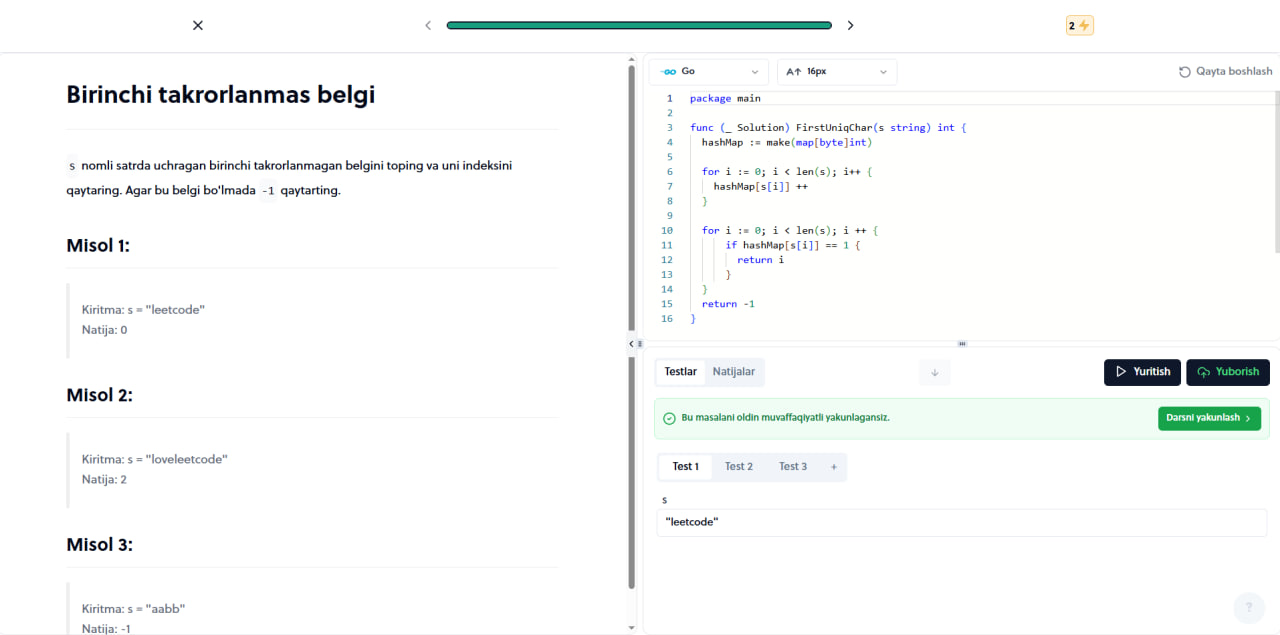
Task: Switch to the Natijalar tab
Action: pos(734,372)
